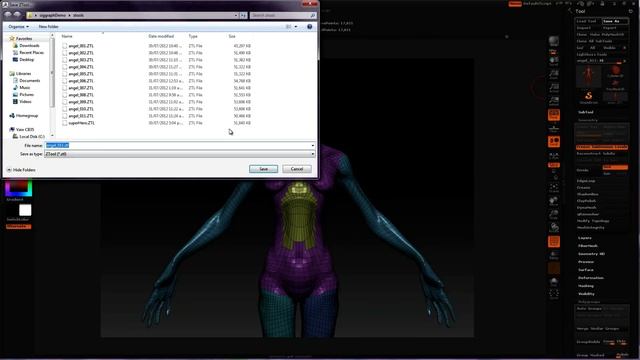Open Recent Places in navigation pane
The image size is (640, 360).
pos(31,52)
